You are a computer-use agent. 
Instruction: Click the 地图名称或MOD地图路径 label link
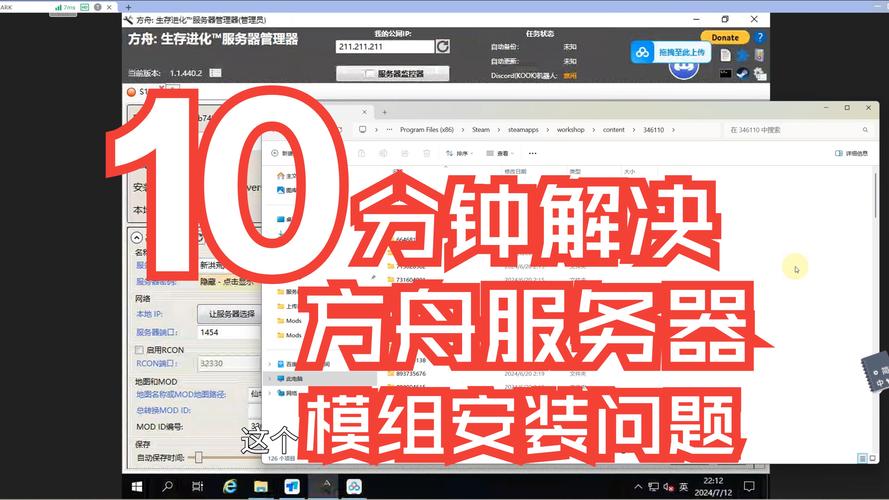(x=181, y=394)
